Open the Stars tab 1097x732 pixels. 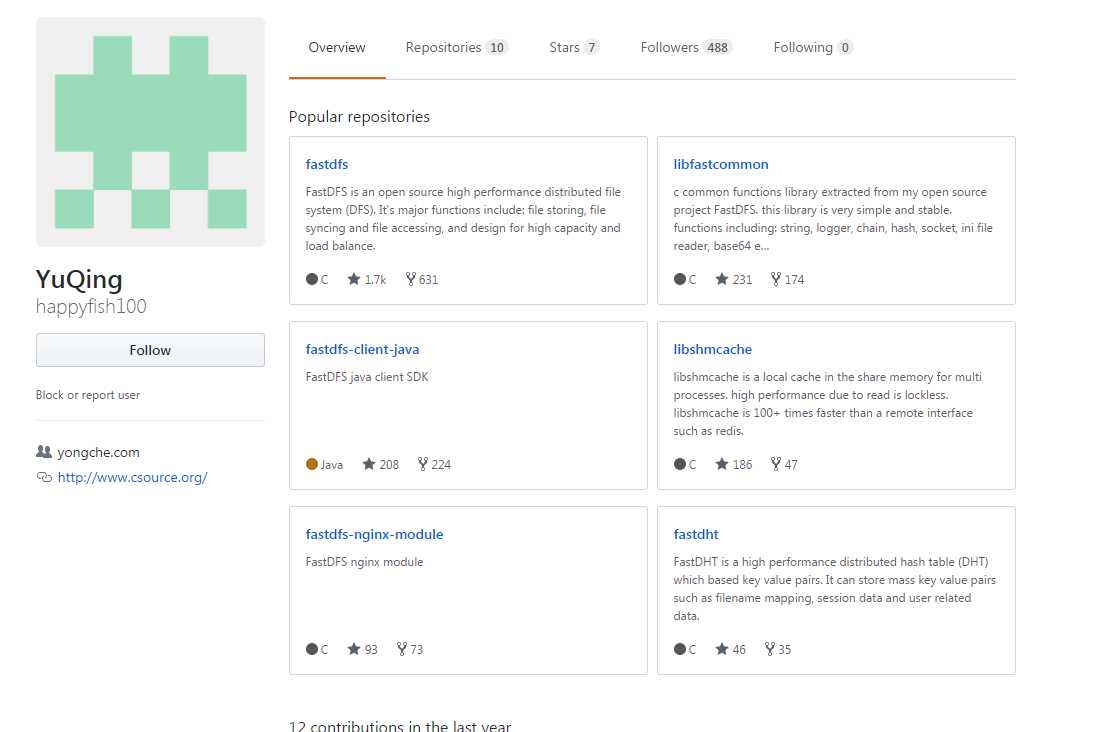tap(574, 48)
